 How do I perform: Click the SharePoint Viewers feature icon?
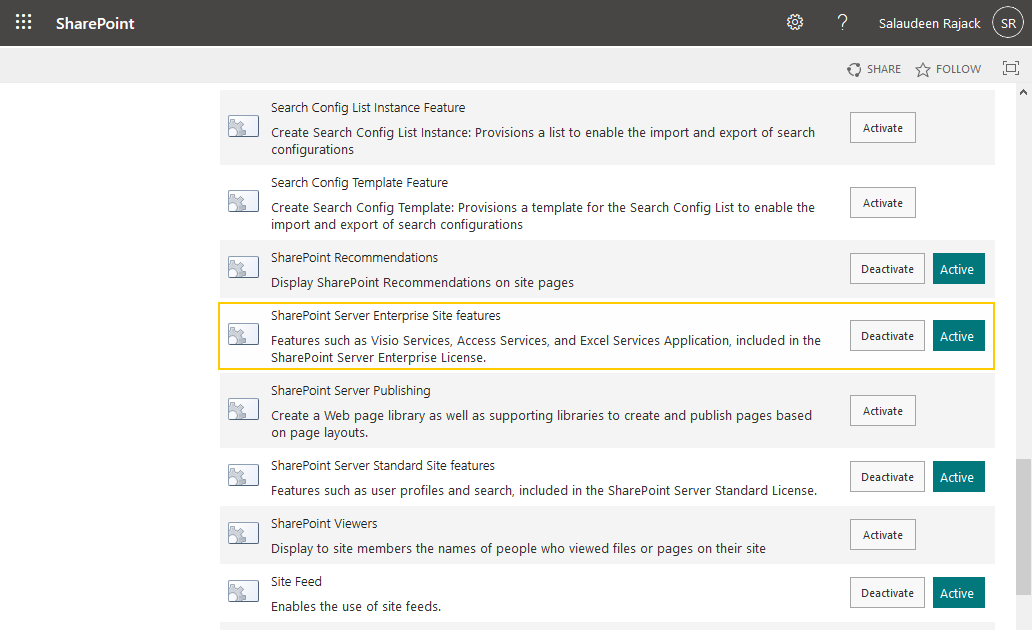[x=242, y=533]
